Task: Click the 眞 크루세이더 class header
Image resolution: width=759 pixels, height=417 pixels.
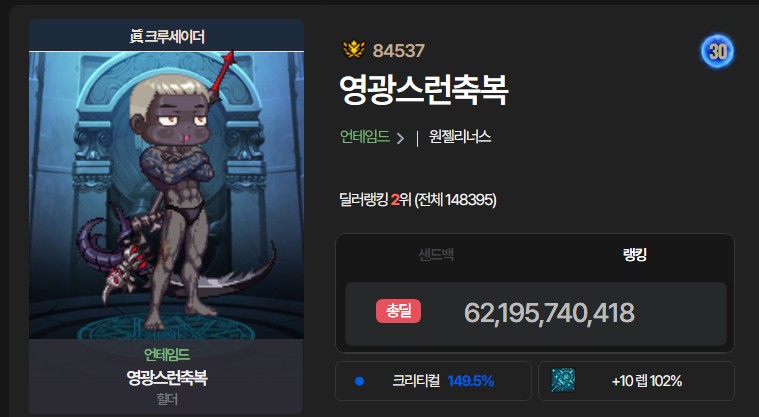Action: click(x=167, y=36)
